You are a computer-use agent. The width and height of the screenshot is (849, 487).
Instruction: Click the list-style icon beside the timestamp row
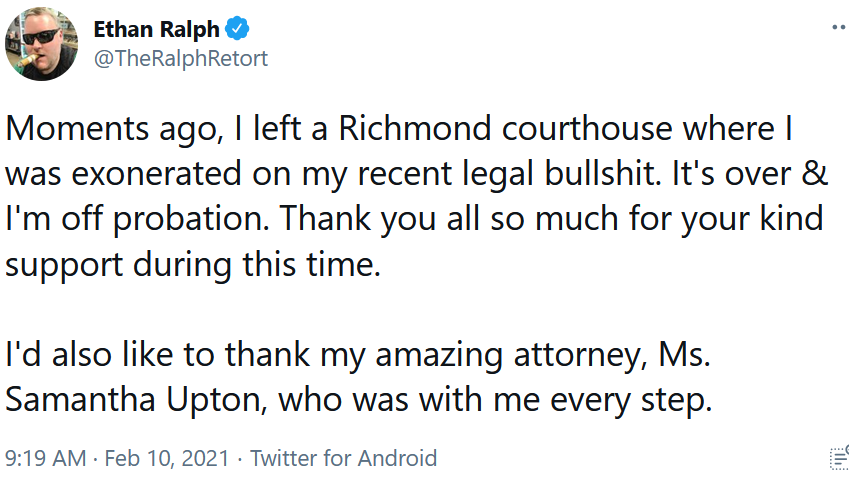[x=840, y=458]
